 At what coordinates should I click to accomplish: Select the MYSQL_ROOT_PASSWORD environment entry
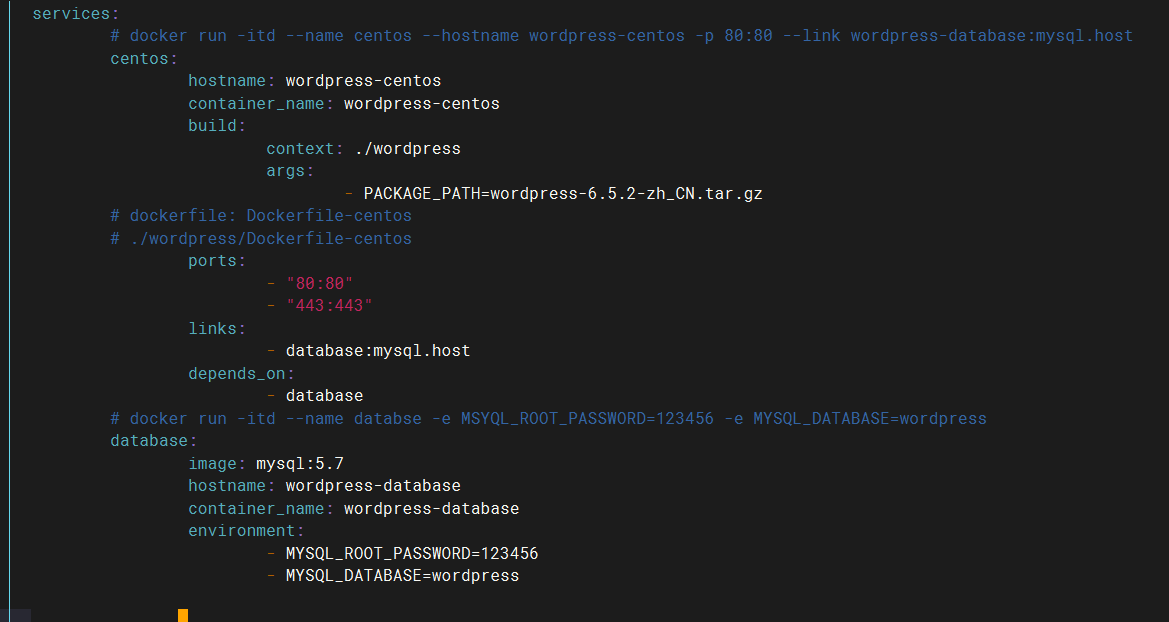pyautogui.click(x=412, y=553)
